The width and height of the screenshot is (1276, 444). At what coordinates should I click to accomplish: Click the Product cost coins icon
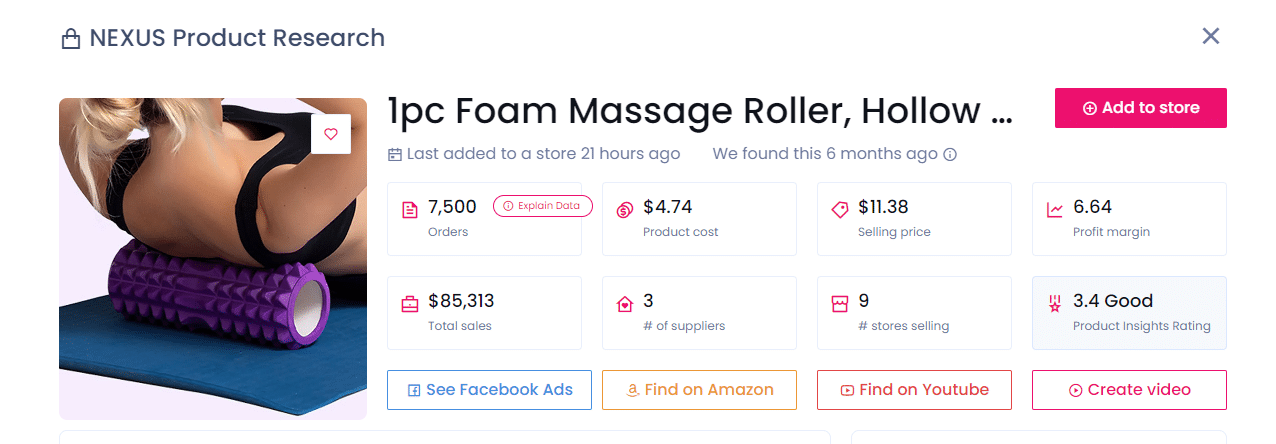[625, 210]
